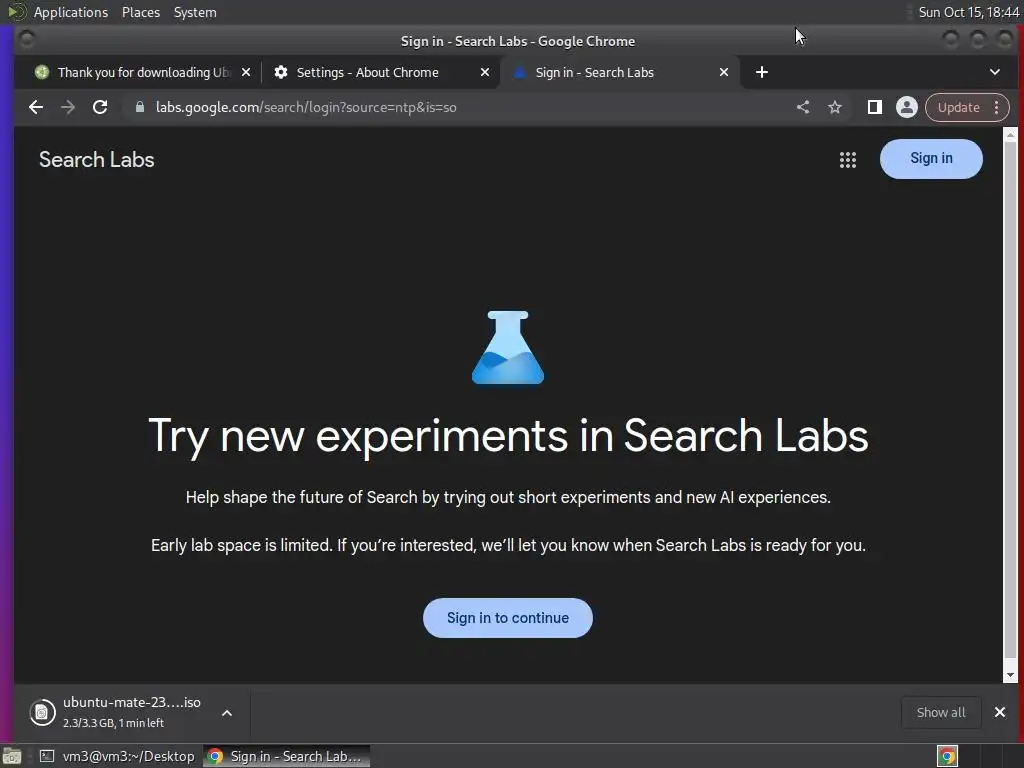Screen dimensions: 1024x768
Task: Click the page scrollbar down arrow
Action: [x=1010, y=675]
